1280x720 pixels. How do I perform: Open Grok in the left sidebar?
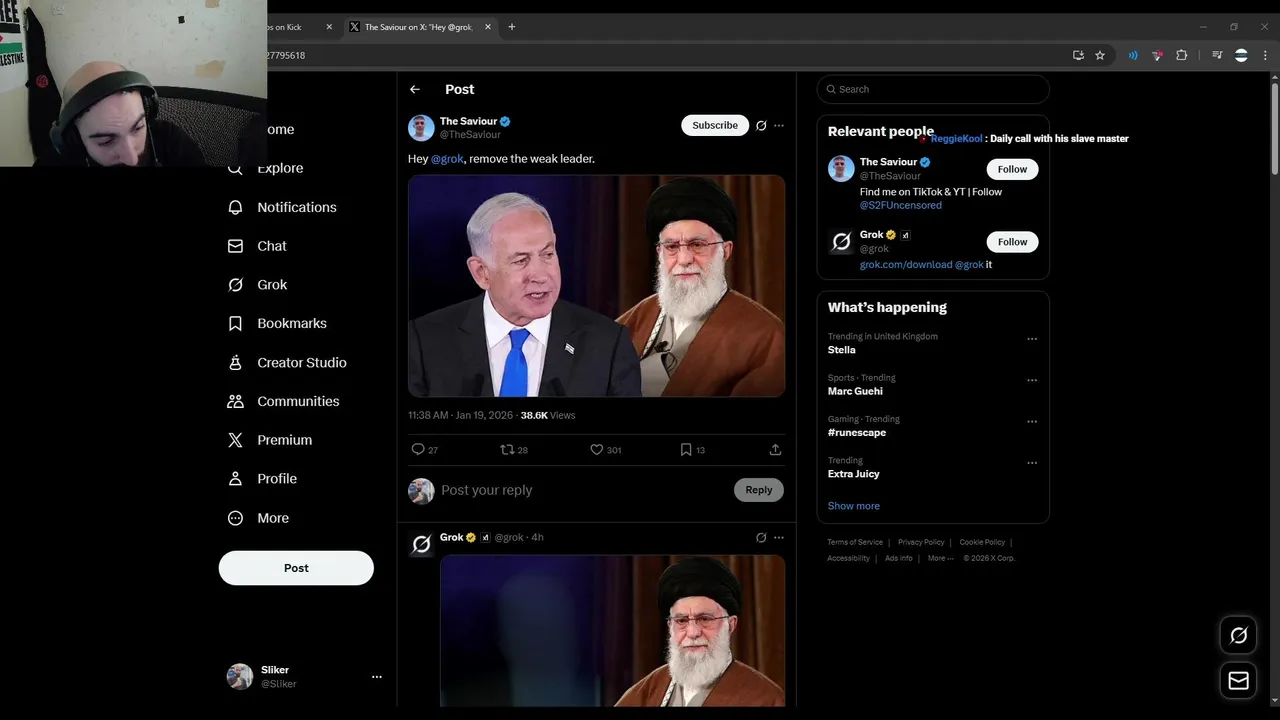click(258, 285)
